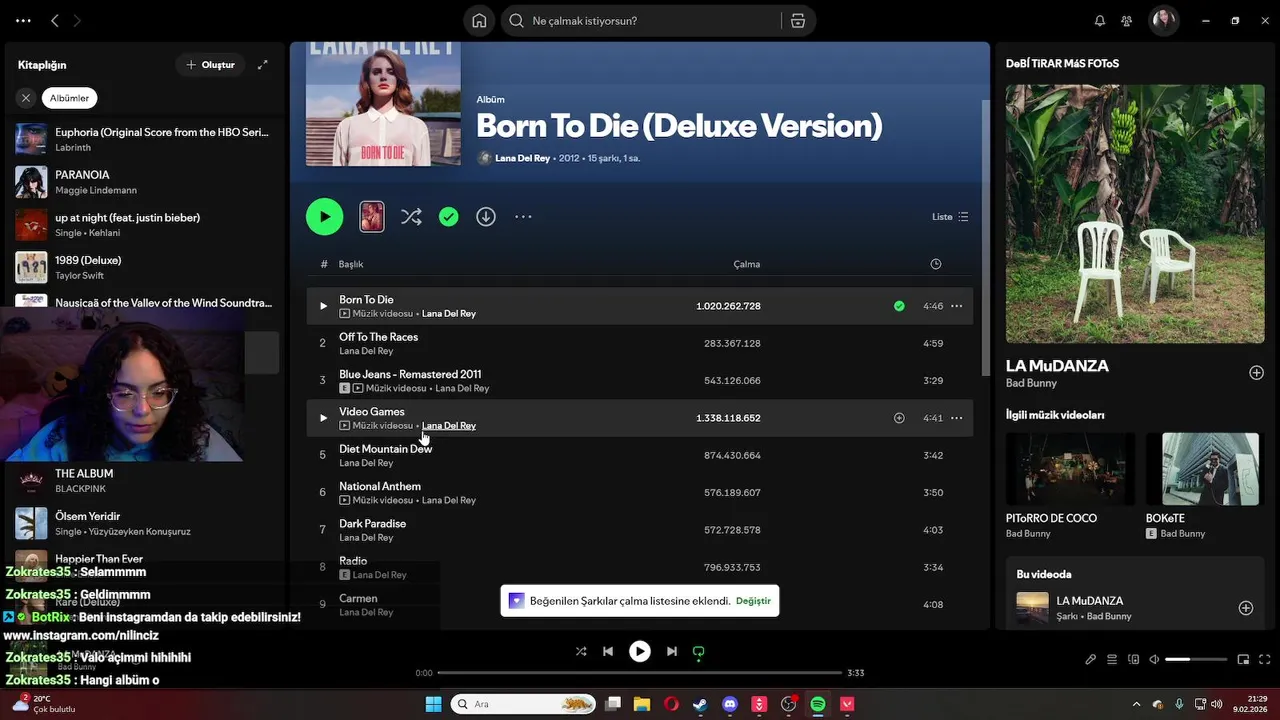Click Değiştir in the notification toast
This screenshot has width=1280, height=720.
pos(753,601)
